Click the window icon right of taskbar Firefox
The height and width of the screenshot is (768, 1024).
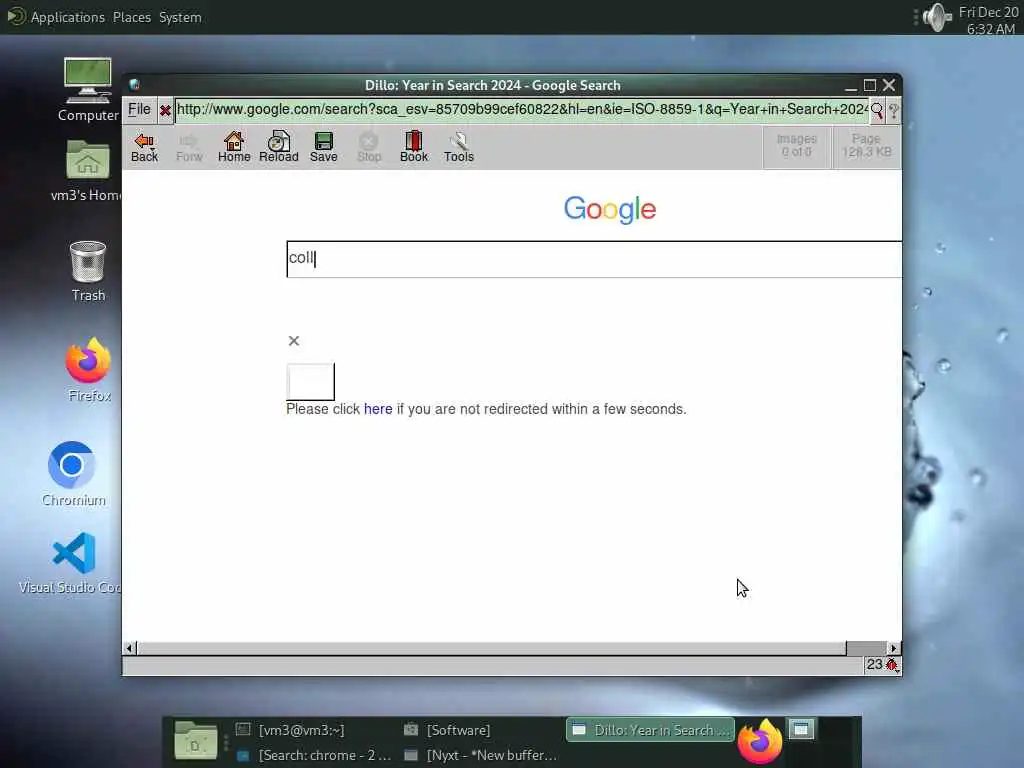click(801, 729)
